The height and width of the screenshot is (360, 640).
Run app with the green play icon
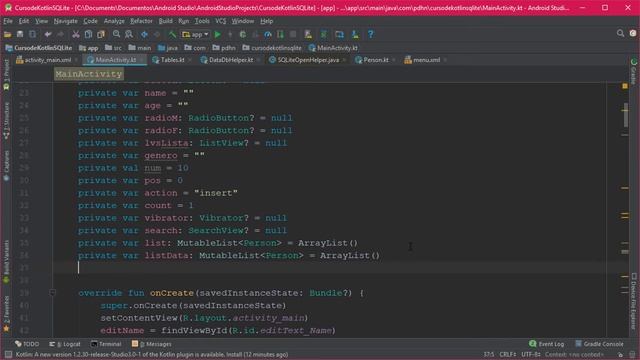[218, 34]
